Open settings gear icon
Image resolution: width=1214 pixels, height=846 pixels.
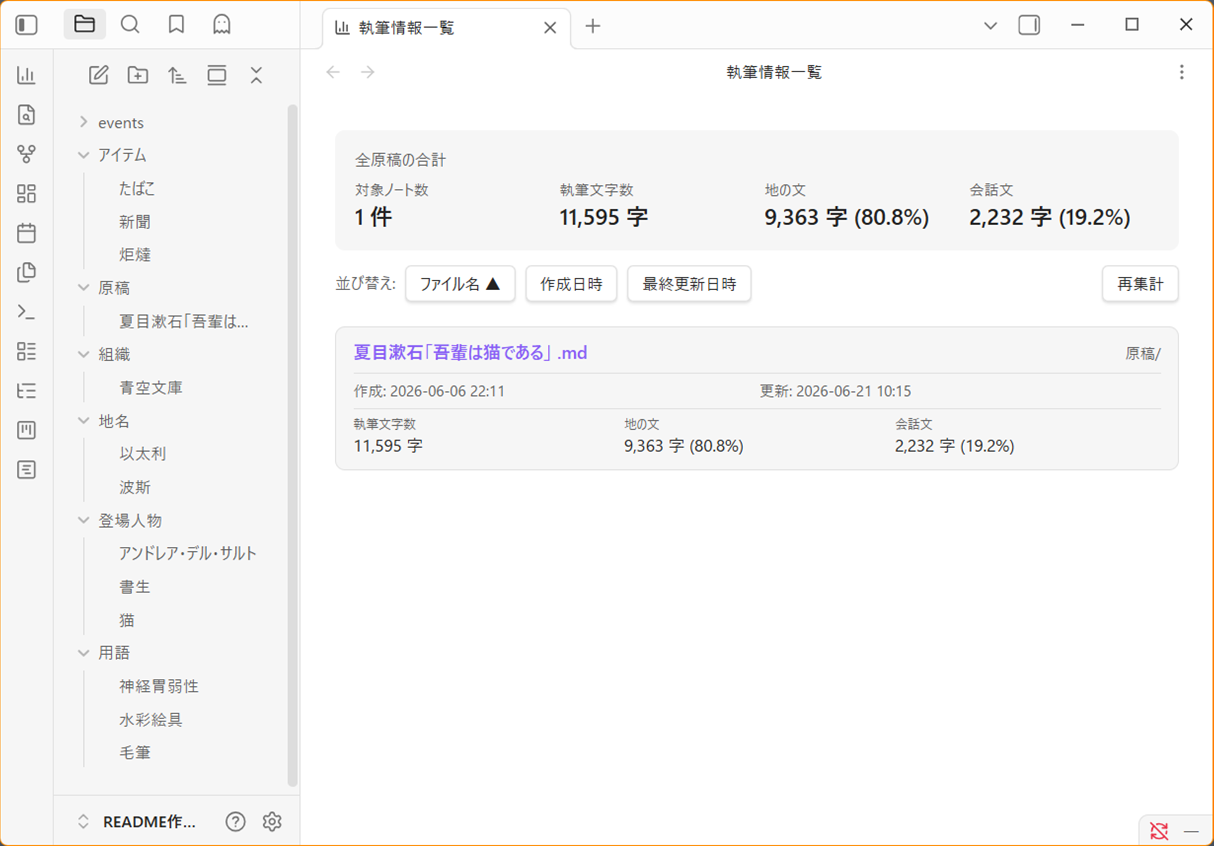point(272,822)
